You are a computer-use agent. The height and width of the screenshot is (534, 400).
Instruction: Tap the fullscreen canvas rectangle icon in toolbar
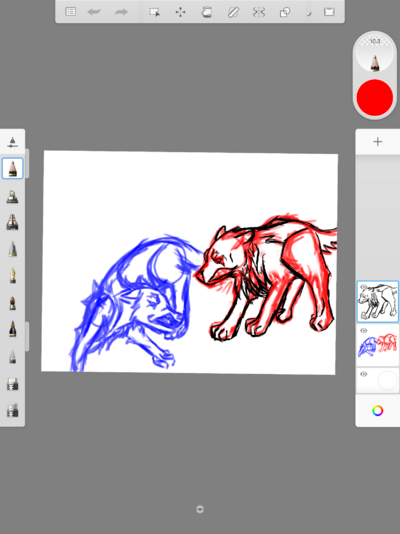tap(329, 12)
